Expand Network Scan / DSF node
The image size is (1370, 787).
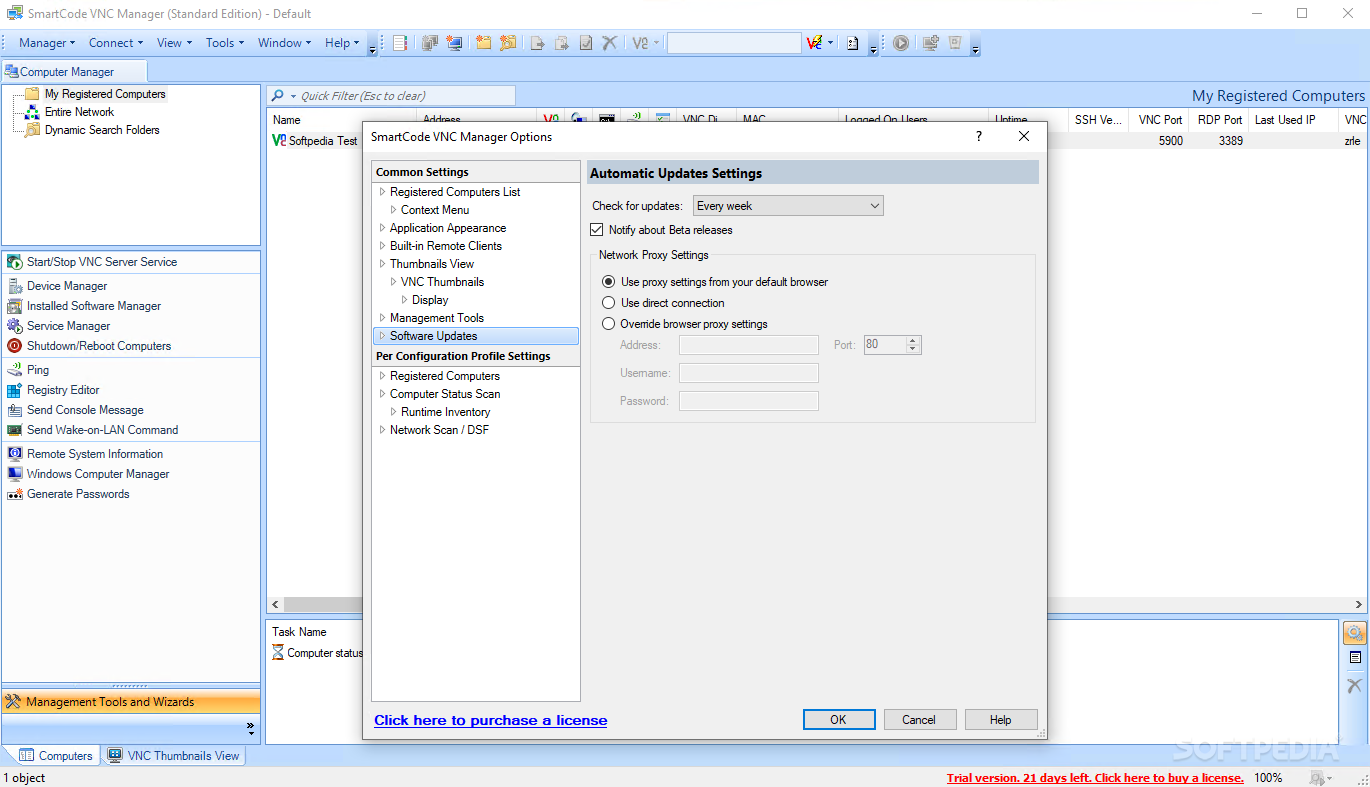click(x=382, y=430)
